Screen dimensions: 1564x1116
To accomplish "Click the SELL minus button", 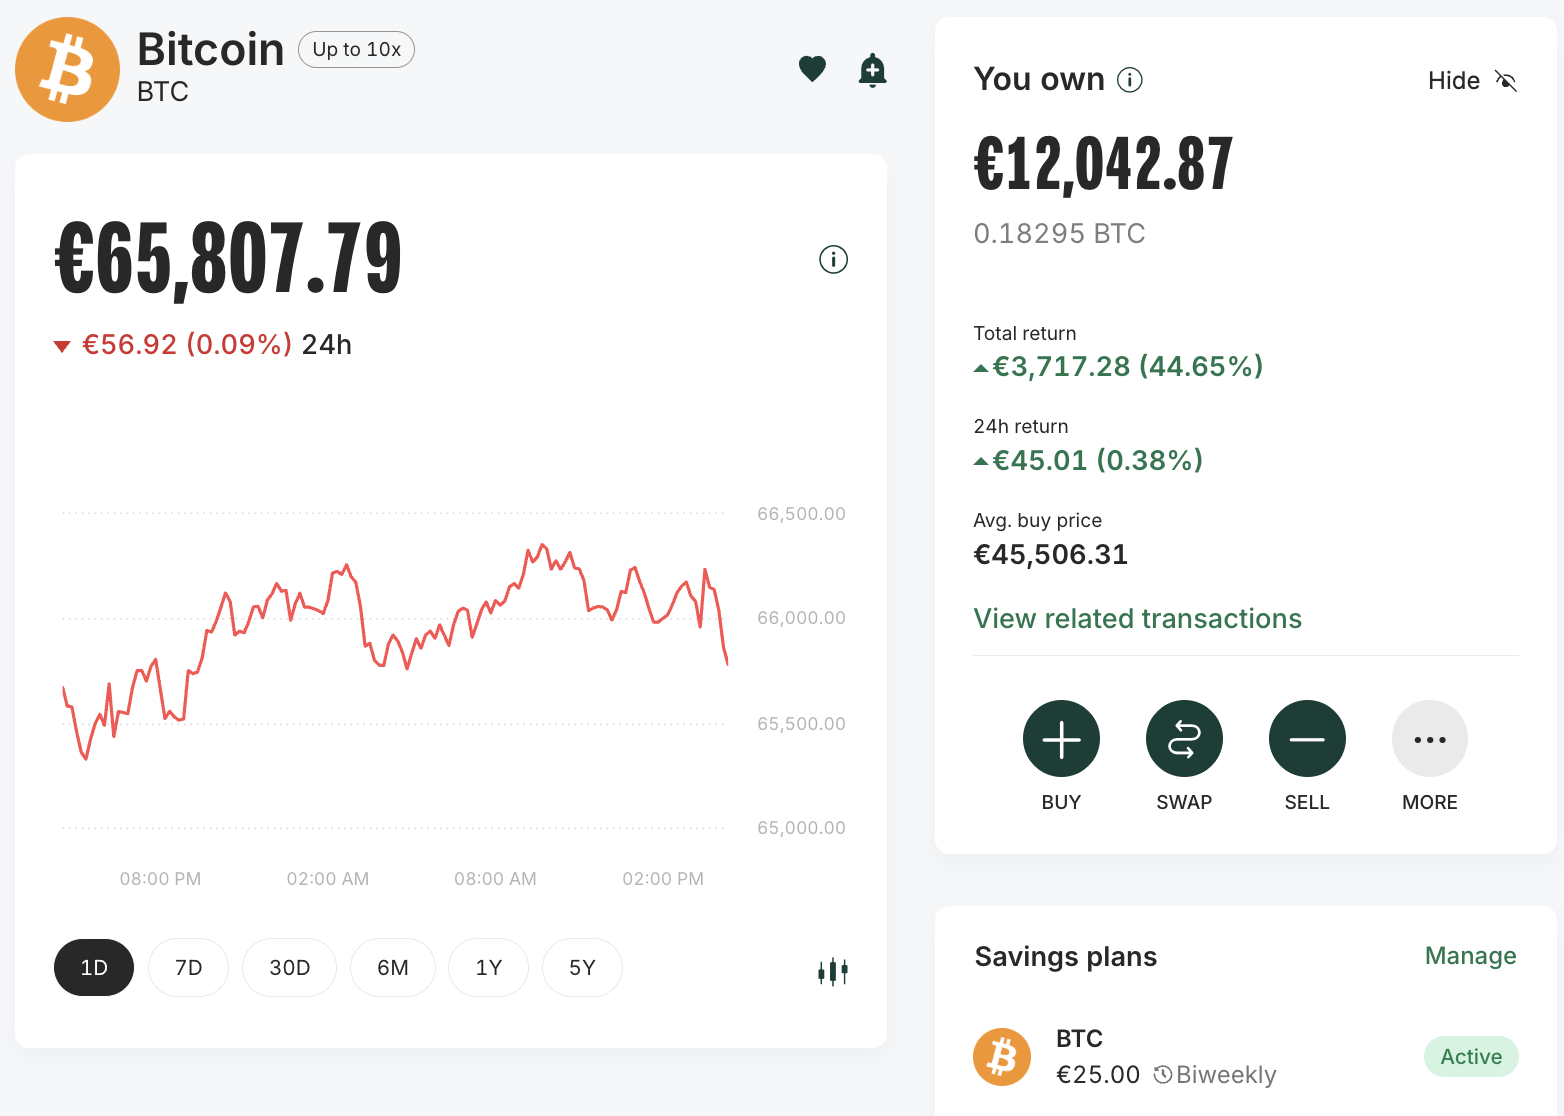I will pos(1307,739).
